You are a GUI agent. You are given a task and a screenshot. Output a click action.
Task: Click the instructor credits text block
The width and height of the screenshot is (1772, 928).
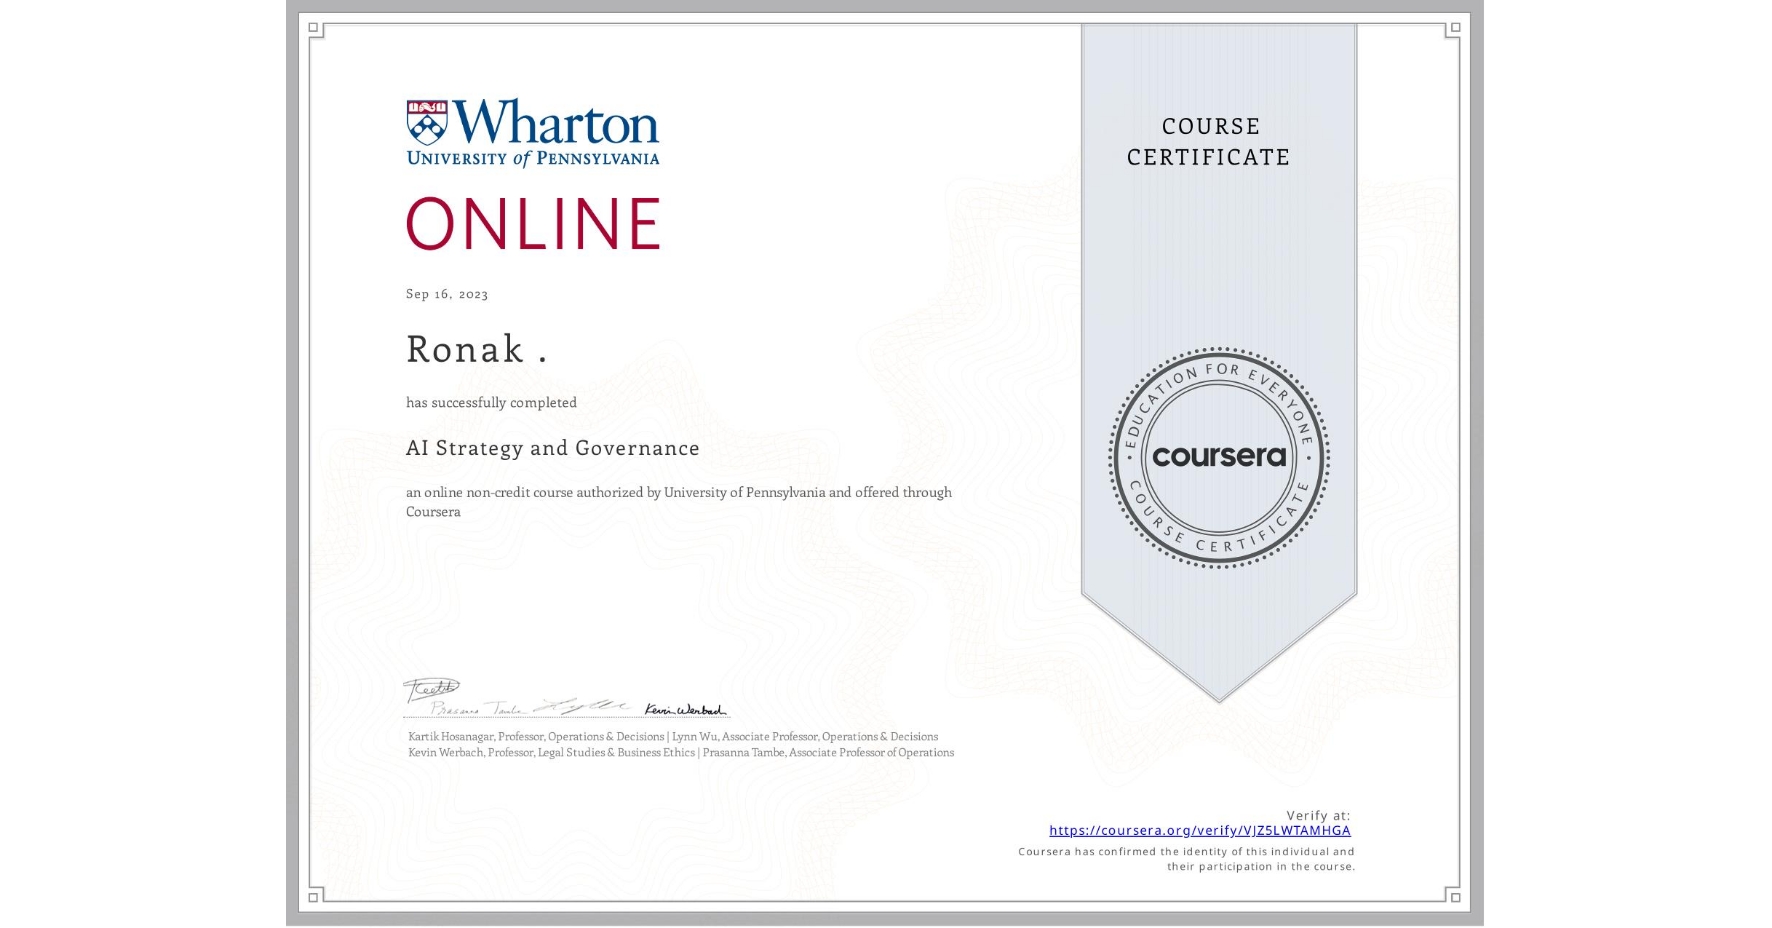click(x=679, y=744)
